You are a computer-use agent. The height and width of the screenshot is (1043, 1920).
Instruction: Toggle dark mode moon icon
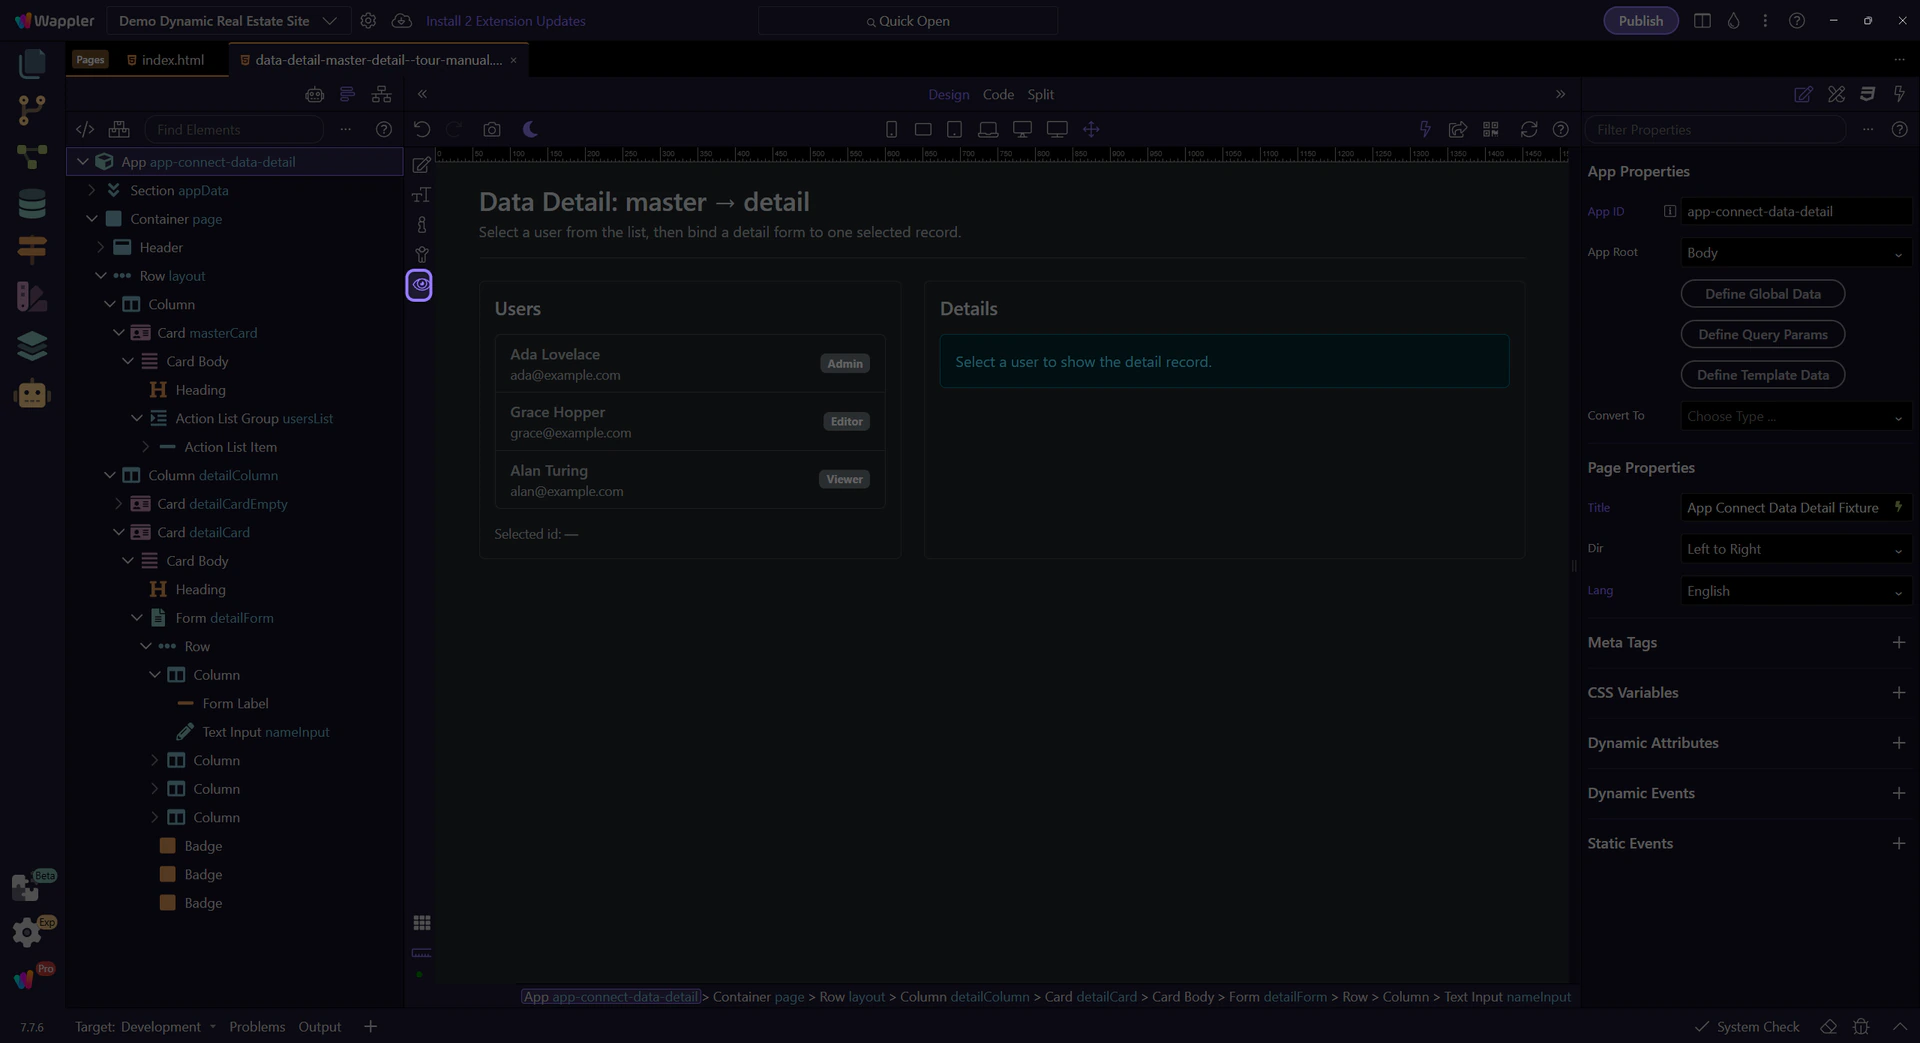[530, 130]
